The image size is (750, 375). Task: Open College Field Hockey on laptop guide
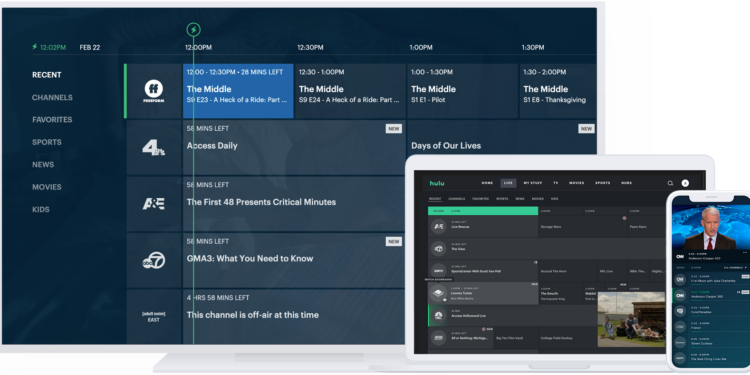[x=568, y=338]
